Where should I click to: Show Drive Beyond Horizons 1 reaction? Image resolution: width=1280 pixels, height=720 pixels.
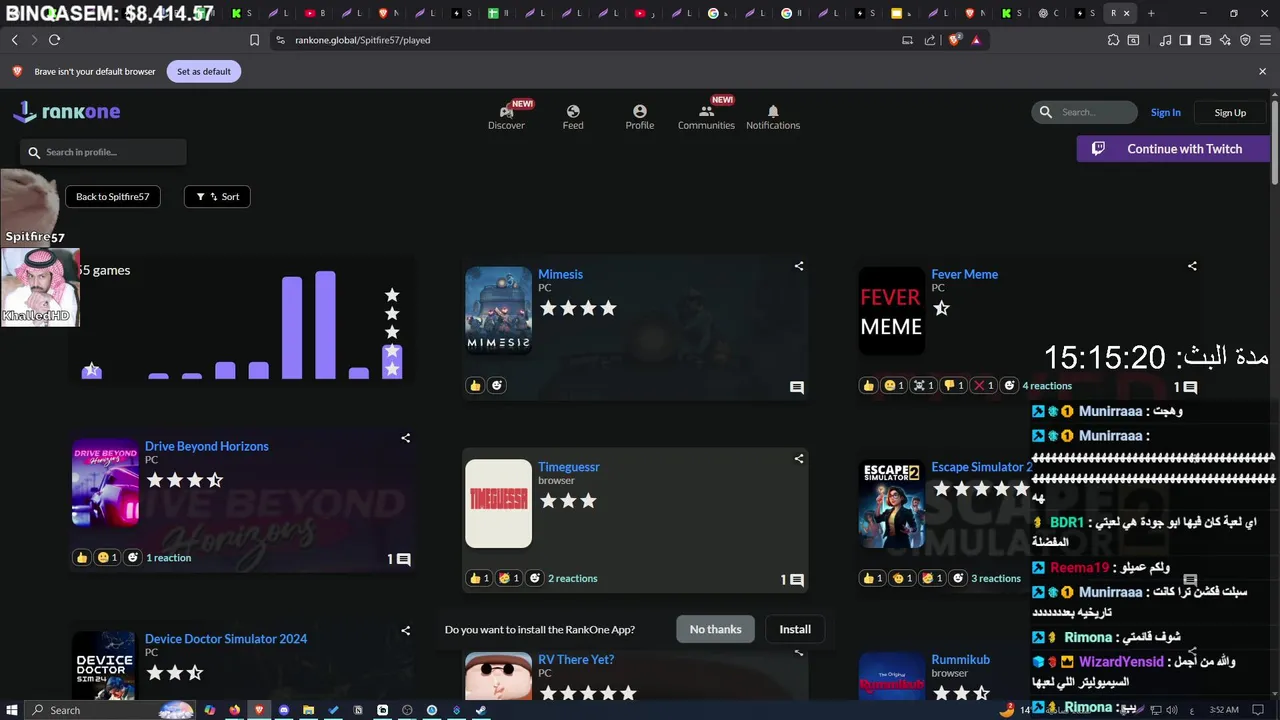[168, 558]
